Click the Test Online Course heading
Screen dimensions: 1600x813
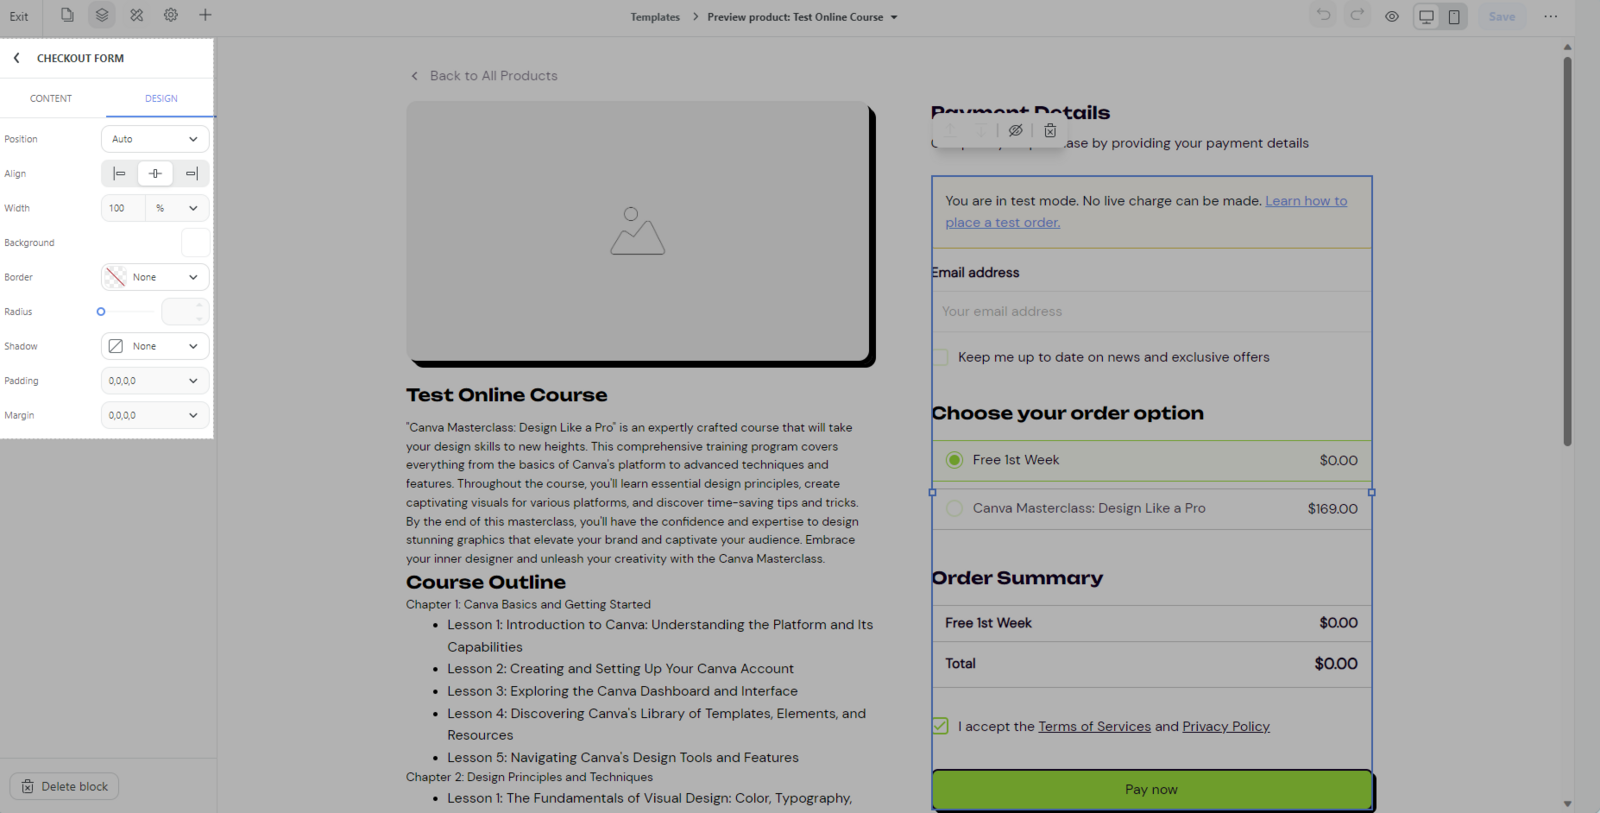(507, 395)
